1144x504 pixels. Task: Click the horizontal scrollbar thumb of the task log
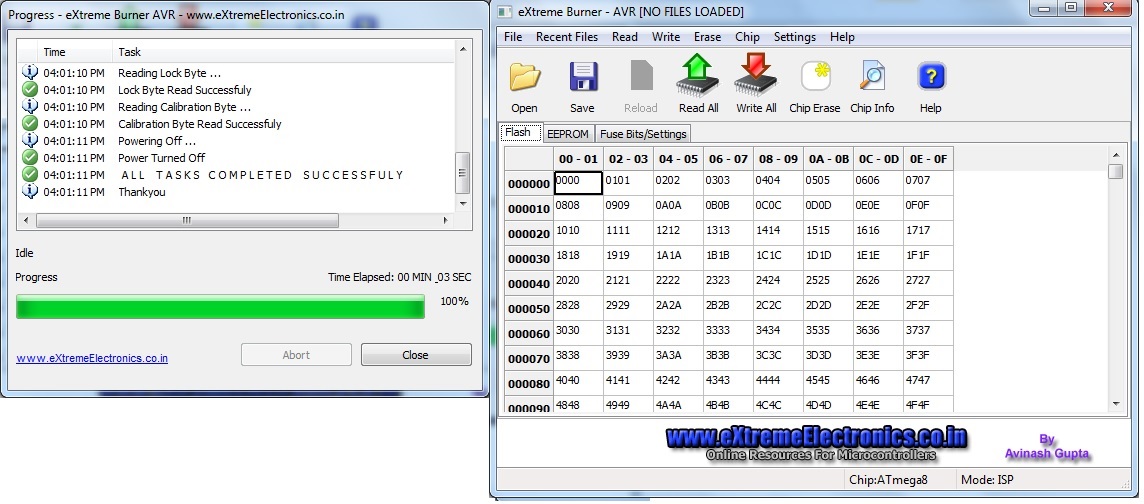[x=187, y=220]
